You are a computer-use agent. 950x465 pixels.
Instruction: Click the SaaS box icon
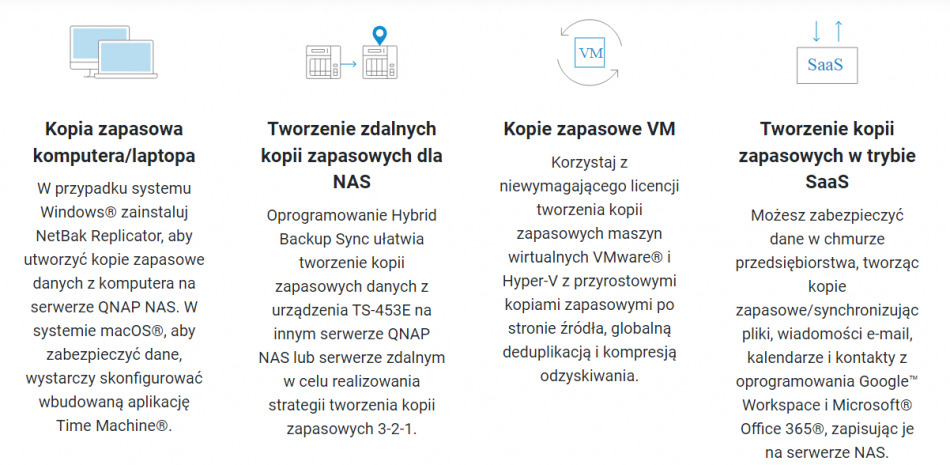pyautogui.click(x=825, y=65)
